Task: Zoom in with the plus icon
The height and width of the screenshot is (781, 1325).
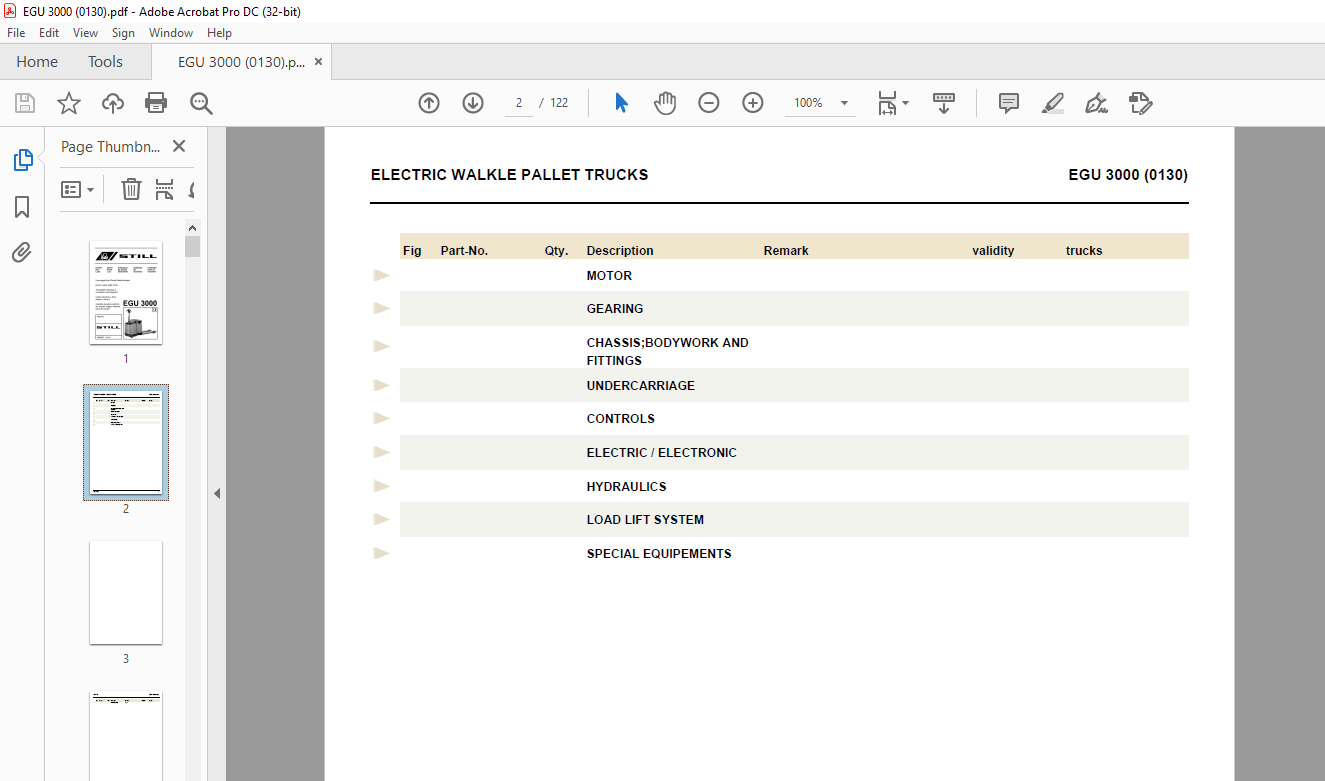Action: tap(753, 103)
